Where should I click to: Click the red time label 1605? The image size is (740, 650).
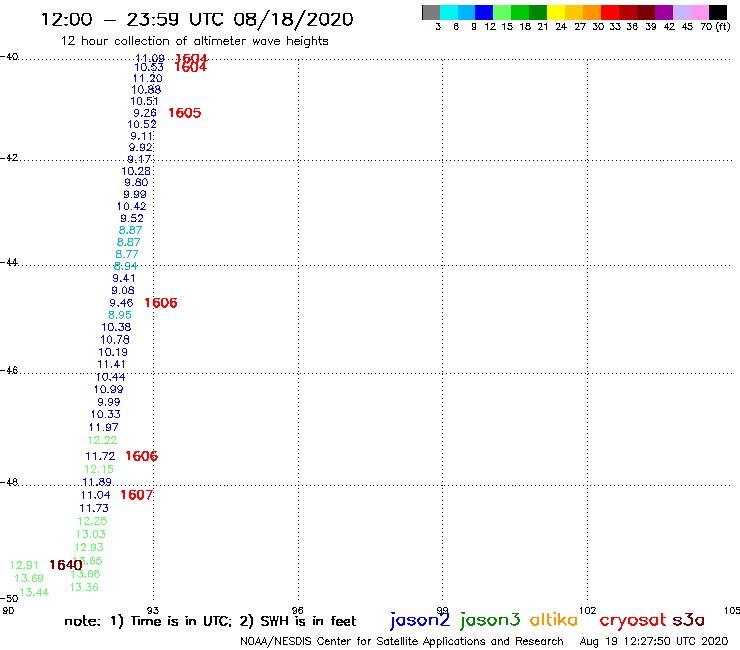click(x=185, y=113)
